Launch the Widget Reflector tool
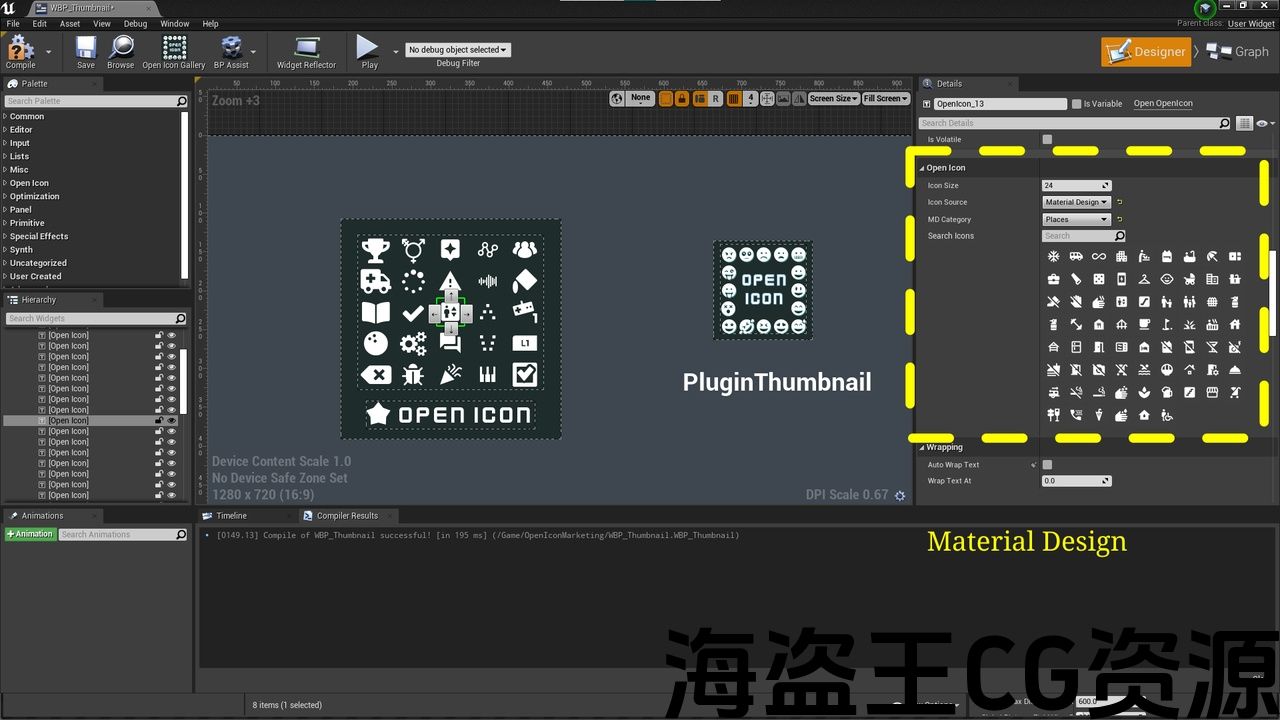 306,49
